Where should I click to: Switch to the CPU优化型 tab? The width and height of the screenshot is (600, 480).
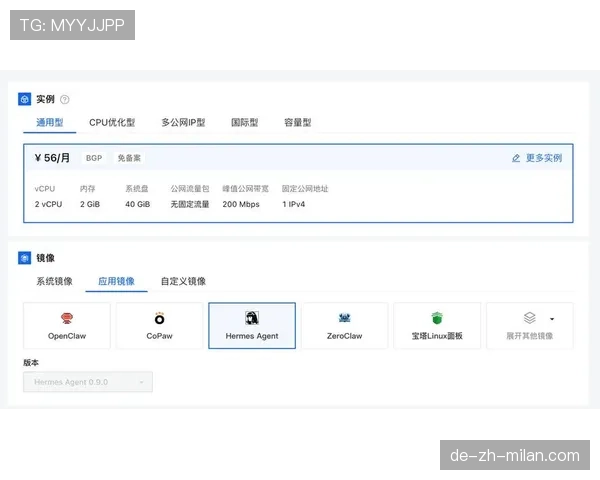point(112,122)
